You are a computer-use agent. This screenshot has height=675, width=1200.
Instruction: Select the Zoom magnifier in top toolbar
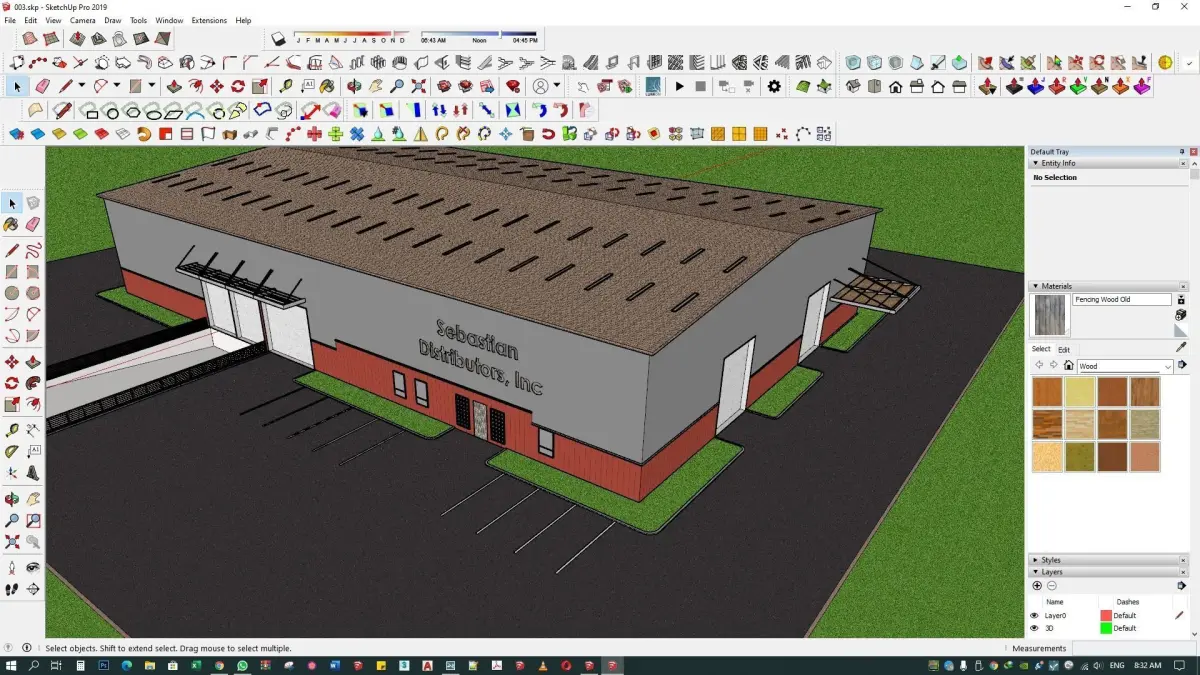point(397,86)
